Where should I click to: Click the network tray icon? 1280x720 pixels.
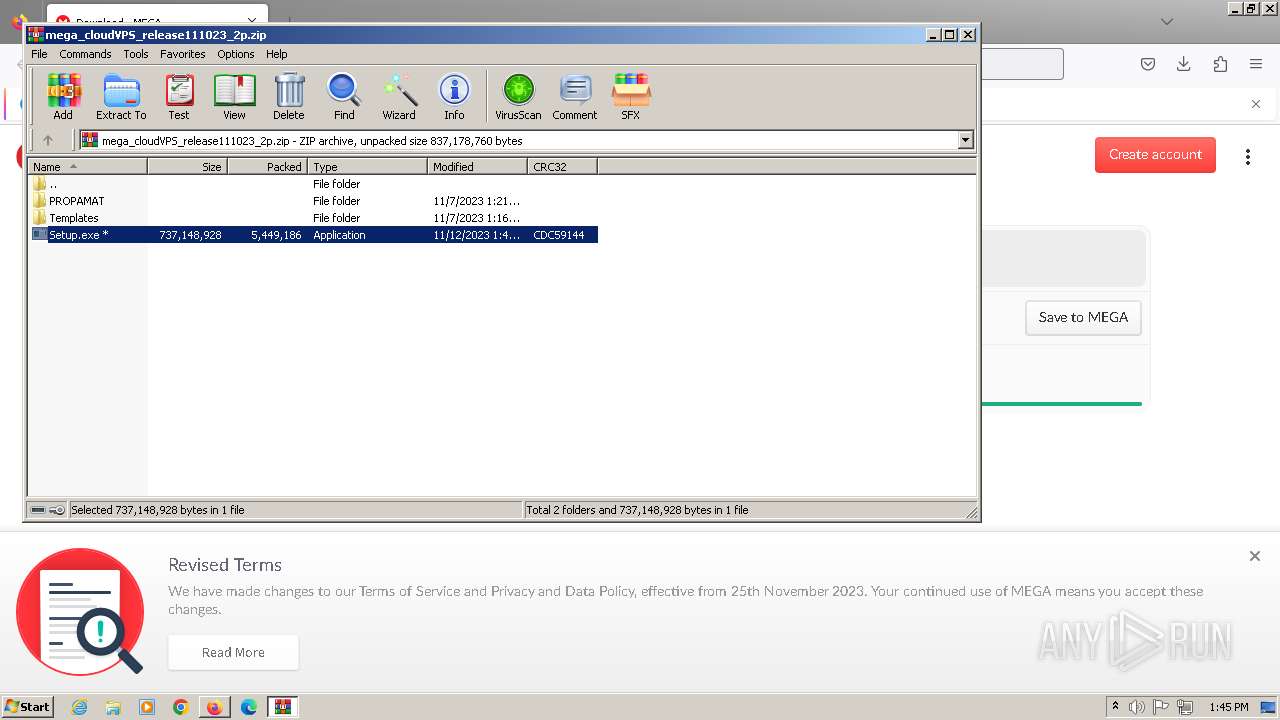pyautogui.click(x=1186, y=707)
